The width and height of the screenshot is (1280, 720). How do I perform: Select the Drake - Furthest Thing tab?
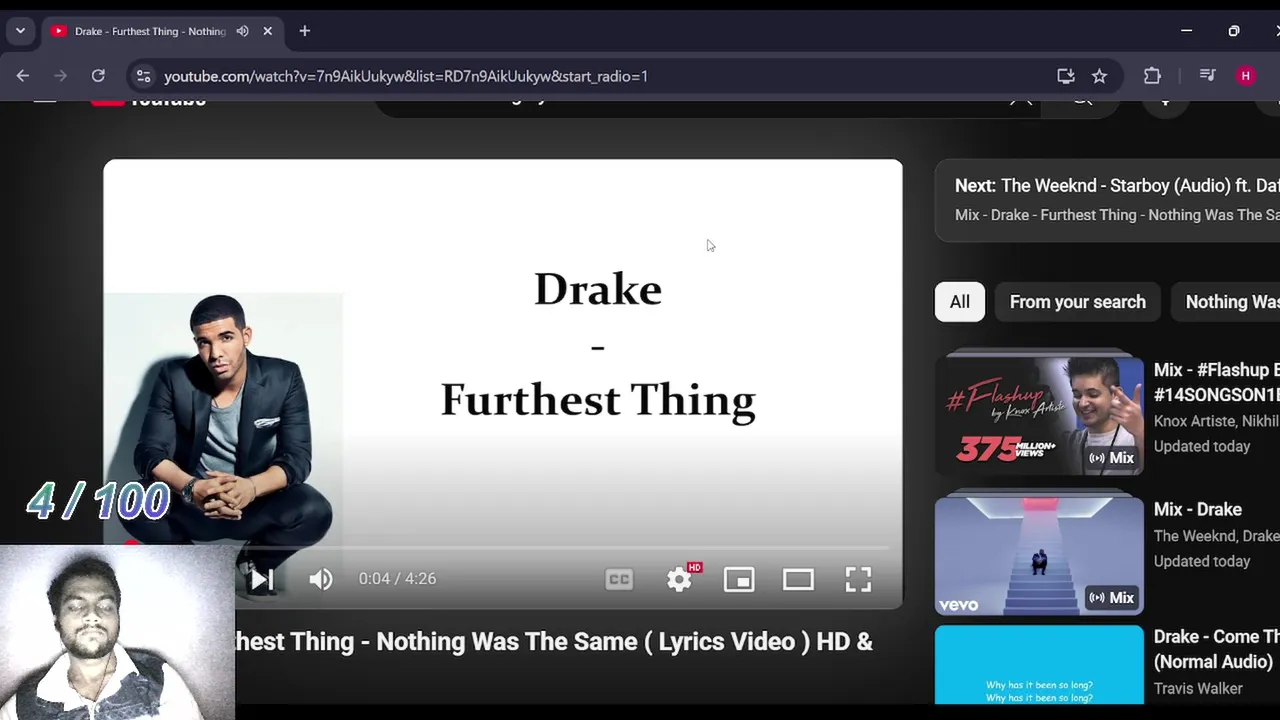150,31
